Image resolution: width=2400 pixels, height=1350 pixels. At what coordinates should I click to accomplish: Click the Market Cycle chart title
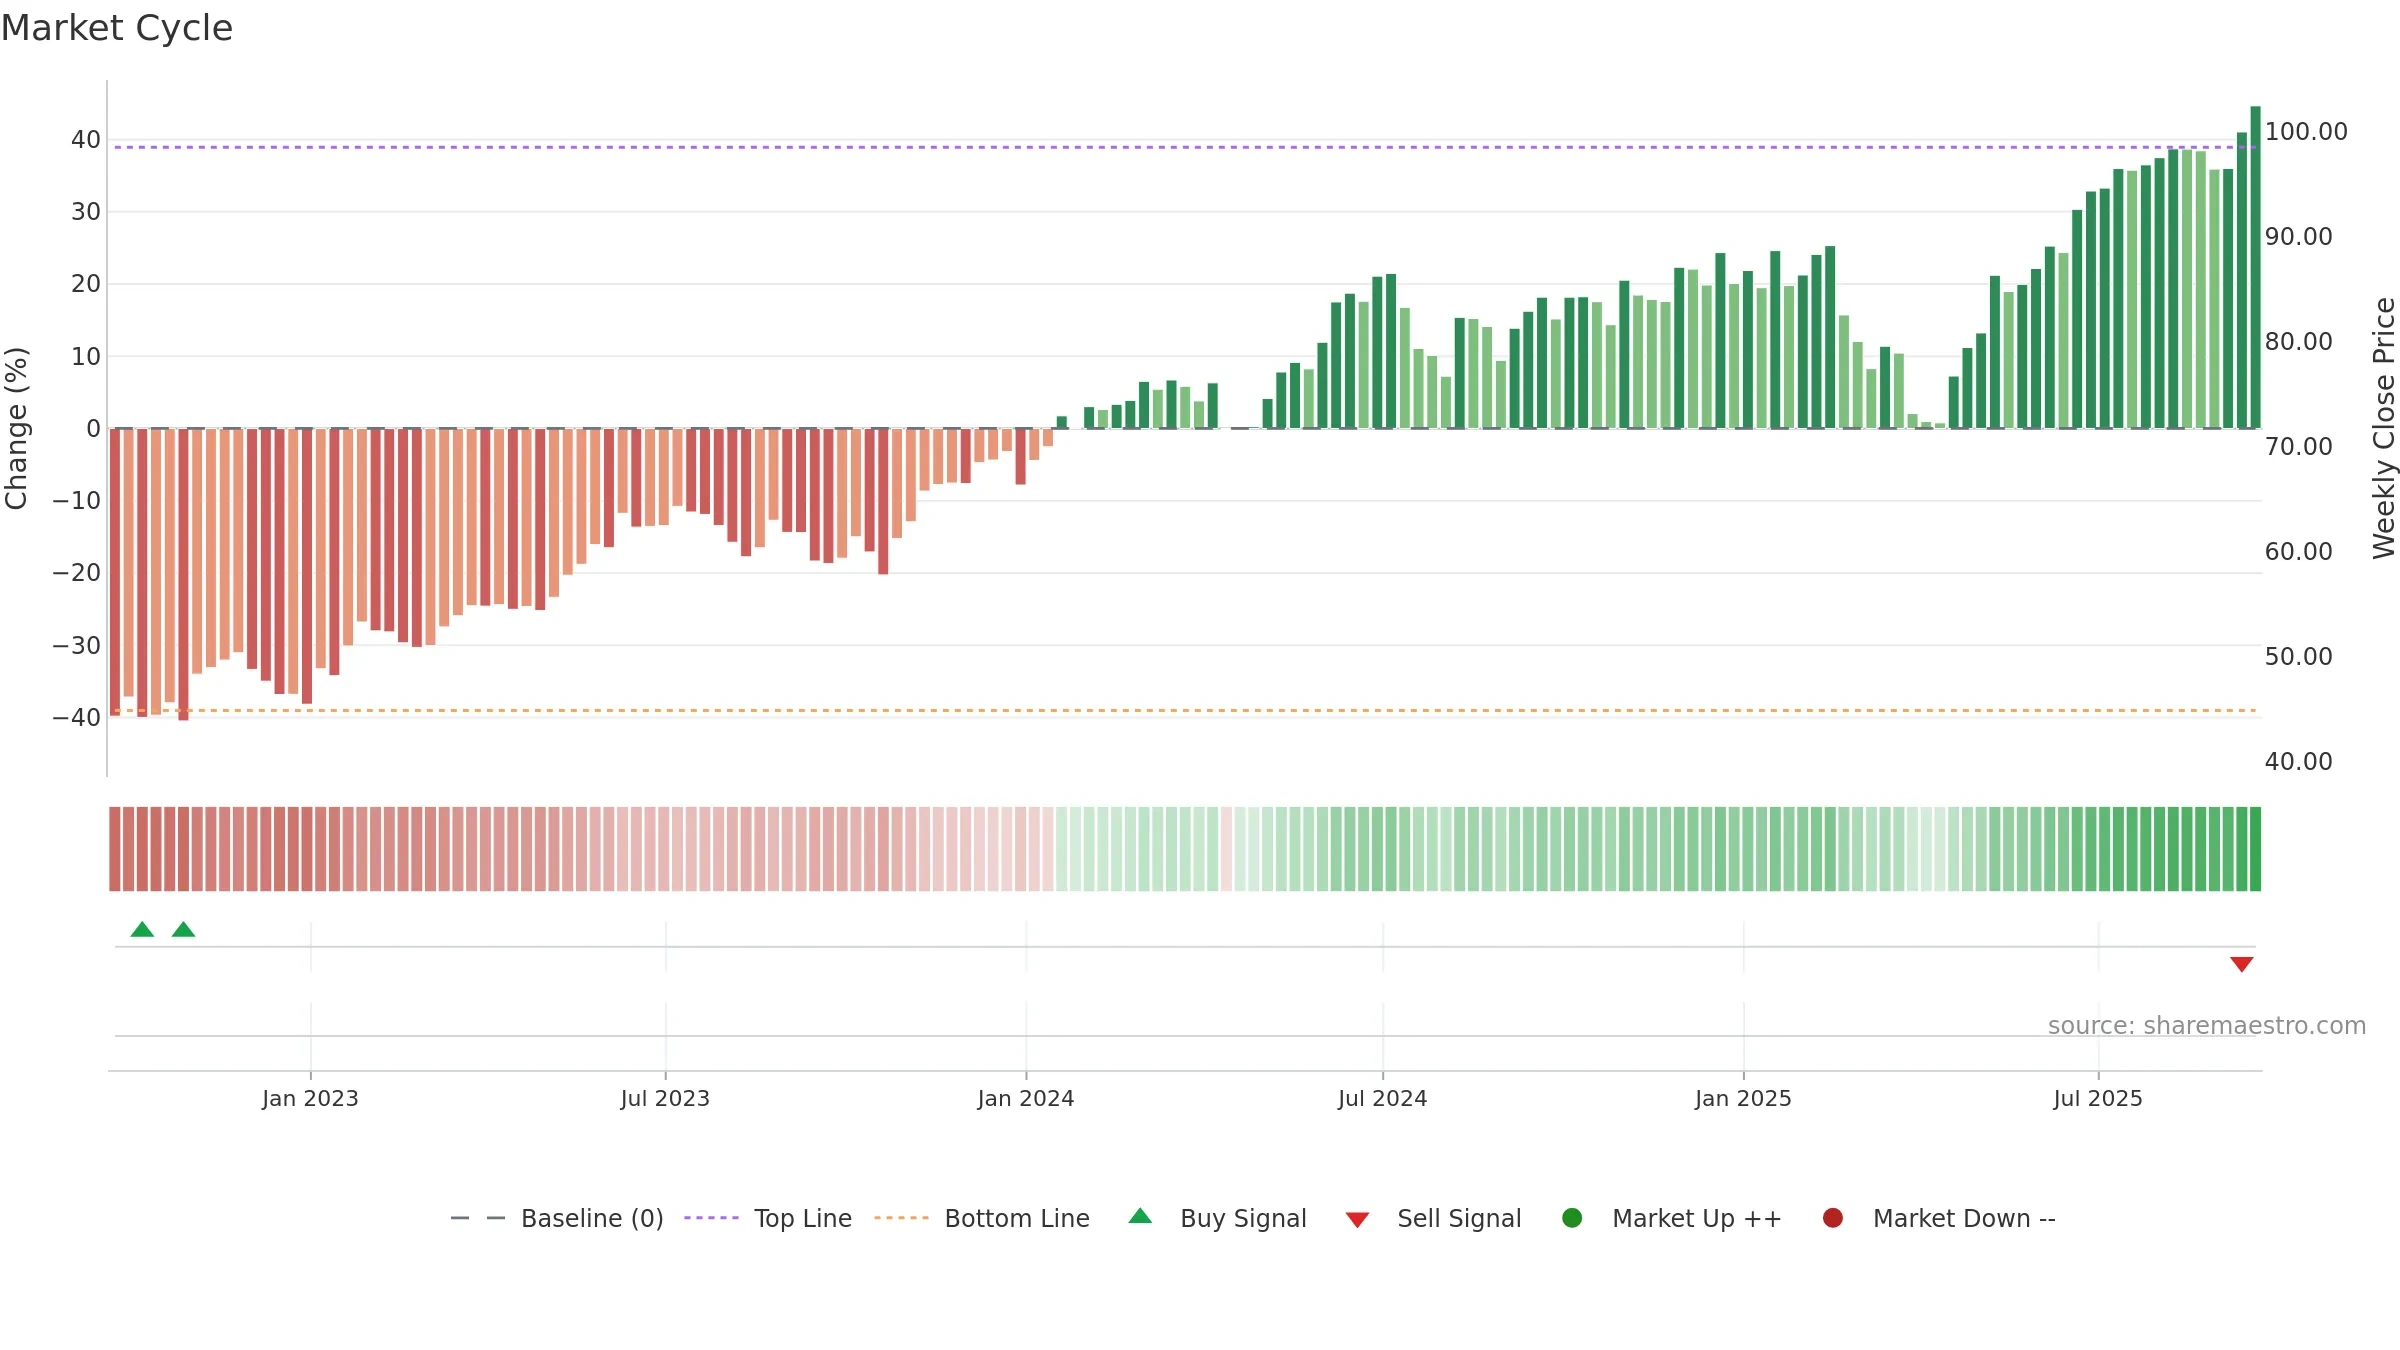point(117,28)
